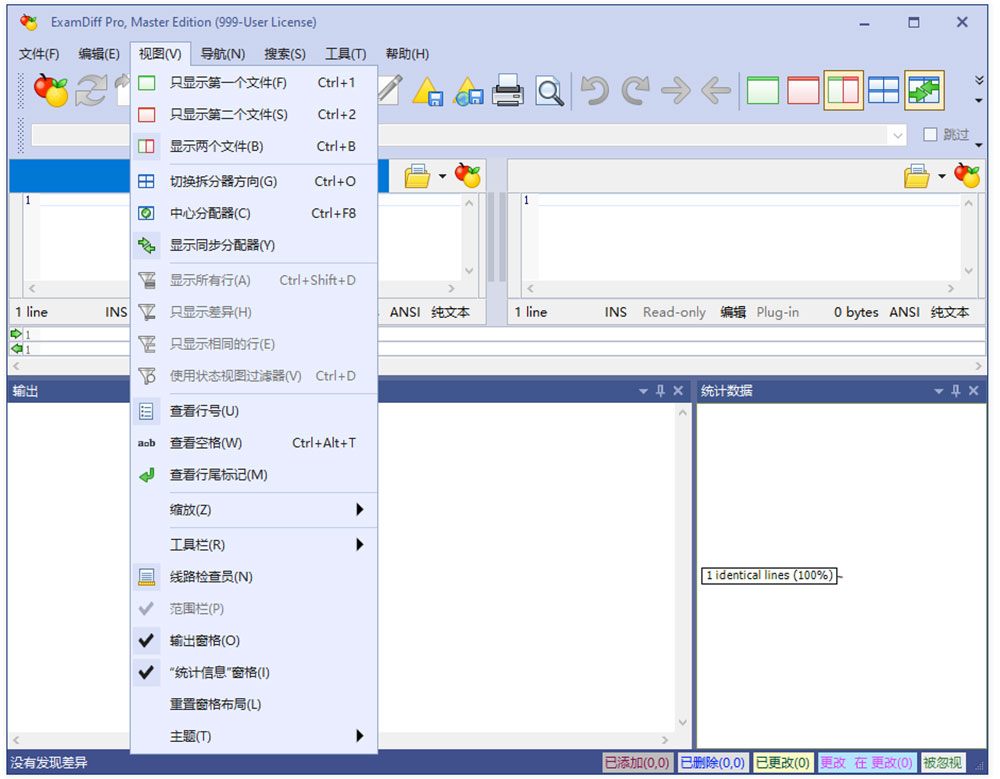Click right pane open folder icon
This screenshot has height=779, width=1000.
[x=916, y=175]
